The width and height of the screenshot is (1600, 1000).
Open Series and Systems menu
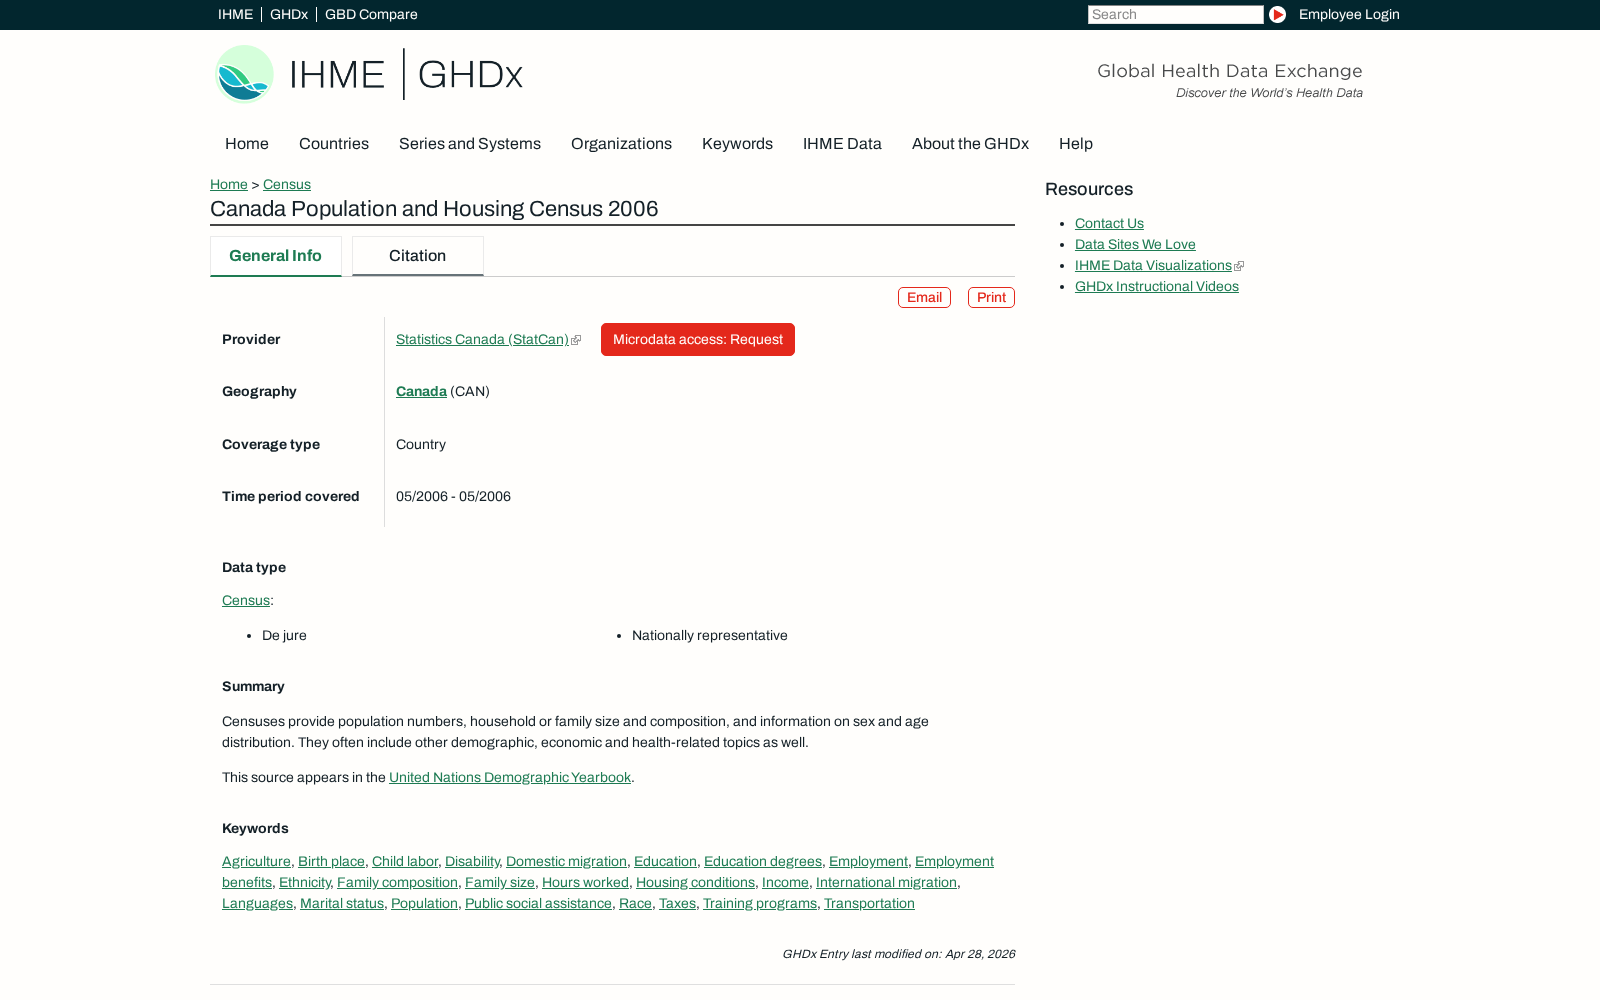click(470, 144)
